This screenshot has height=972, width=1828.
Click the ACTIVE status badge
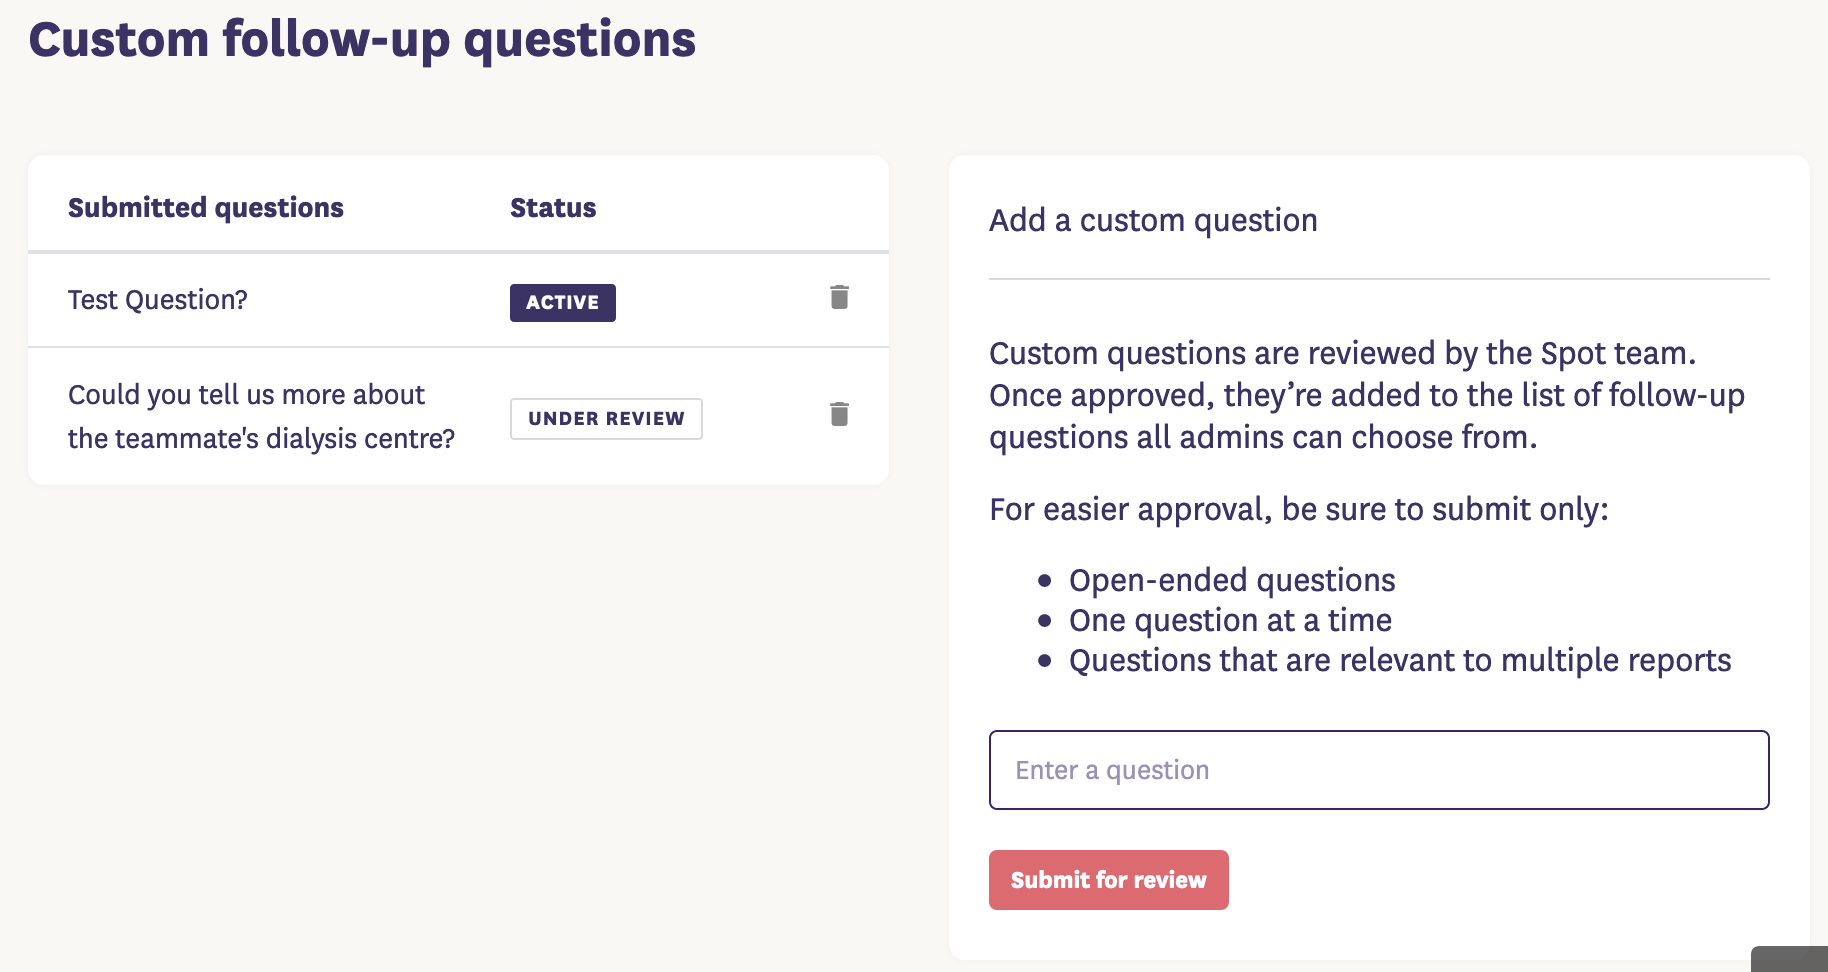[562, 303]
